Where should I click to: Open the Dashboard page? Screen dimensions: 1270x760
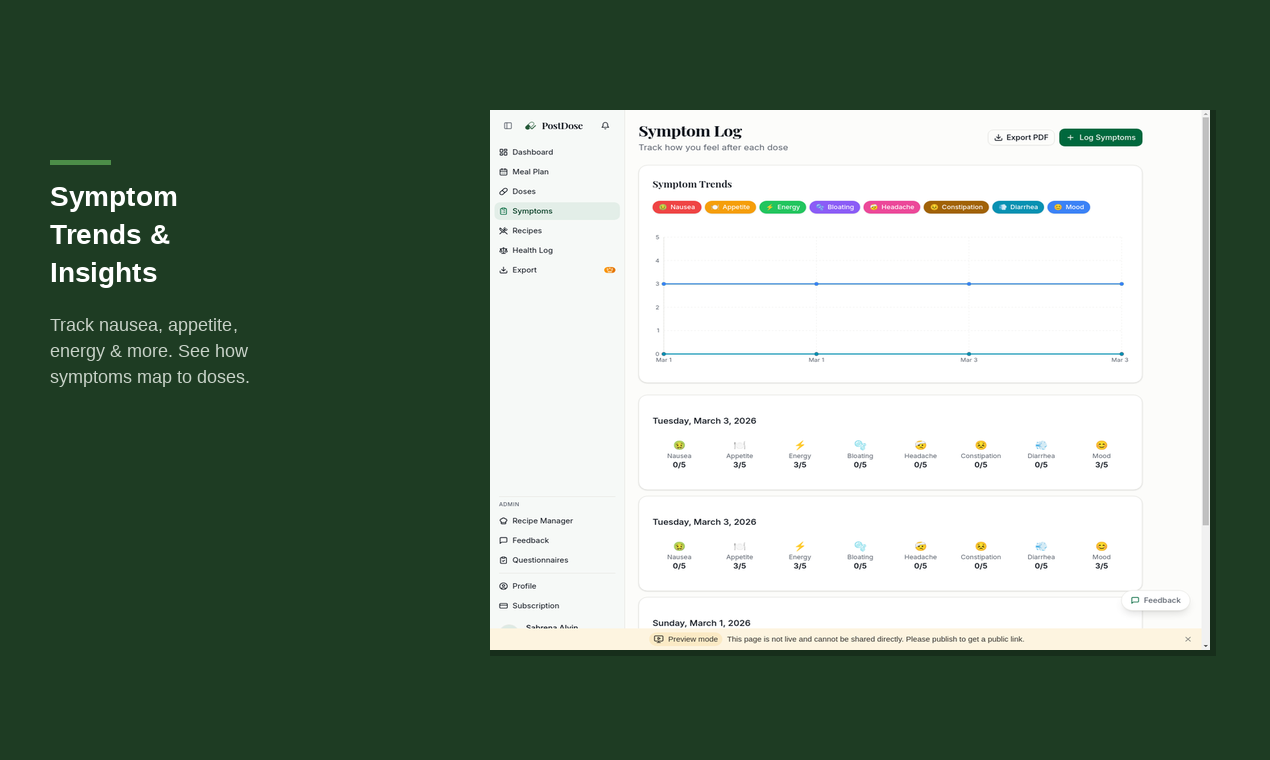coord(557,152)
